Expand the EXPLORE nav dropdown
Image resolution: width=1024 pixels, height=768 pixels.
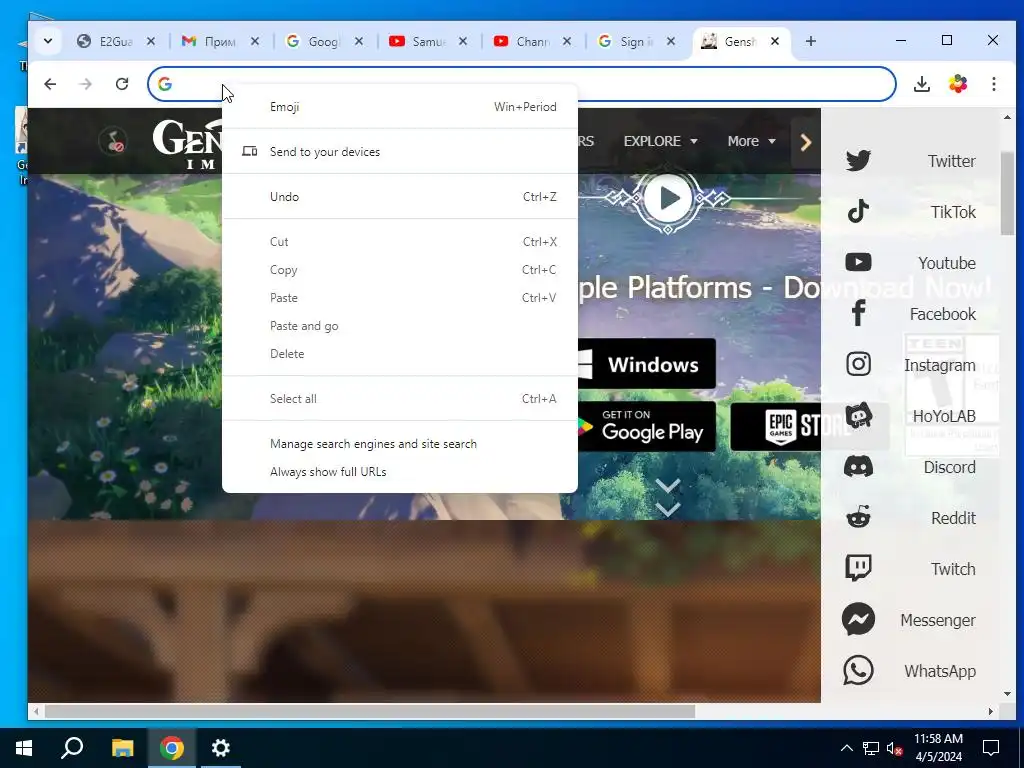click(660, 141)
